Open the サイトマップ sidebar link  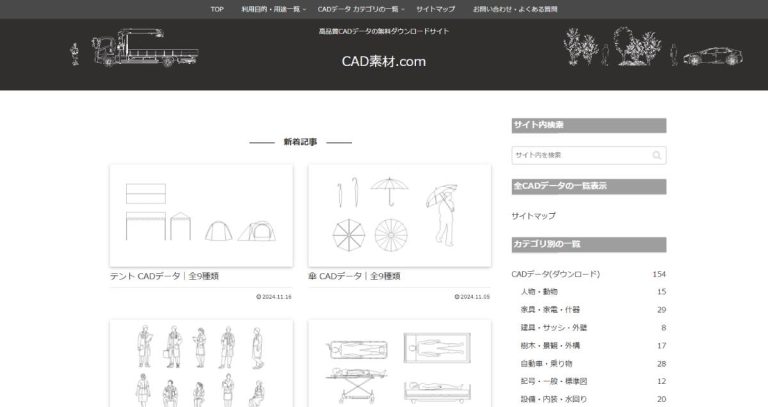pyautogui.click(x=533, y=215)
